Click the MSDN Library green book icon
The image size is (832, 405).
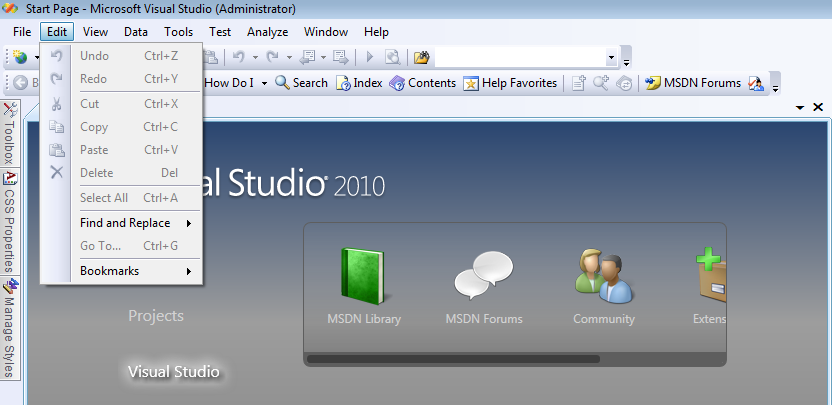point(363,276)
